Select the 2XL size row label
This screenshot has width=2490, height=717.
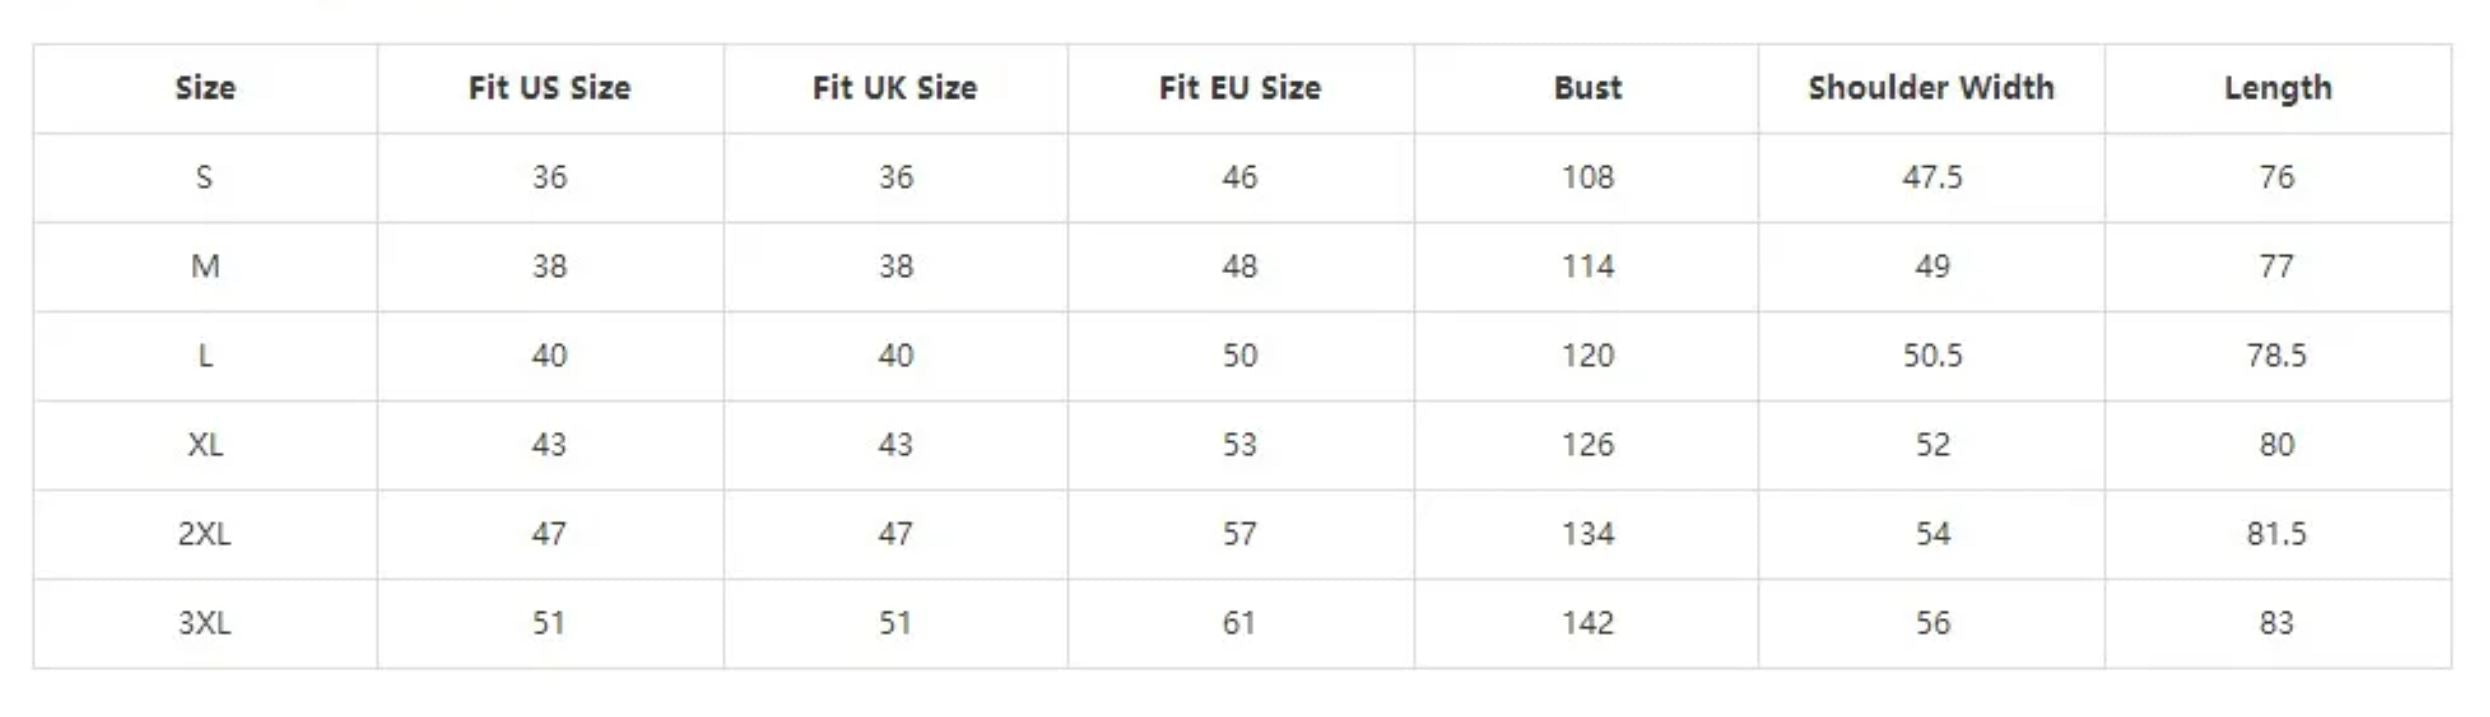(x=205, y=533)
